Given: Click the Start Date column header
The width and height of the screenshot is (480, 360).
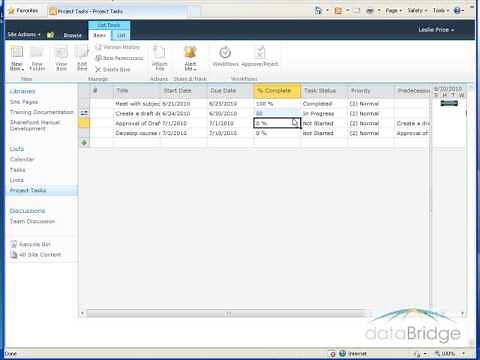Looking at the screenshot, I should click(x=184, y=91).
